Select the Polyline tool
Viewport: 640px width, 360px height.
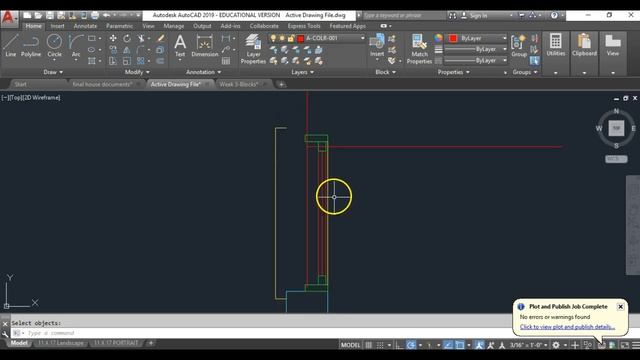[31, 45]
